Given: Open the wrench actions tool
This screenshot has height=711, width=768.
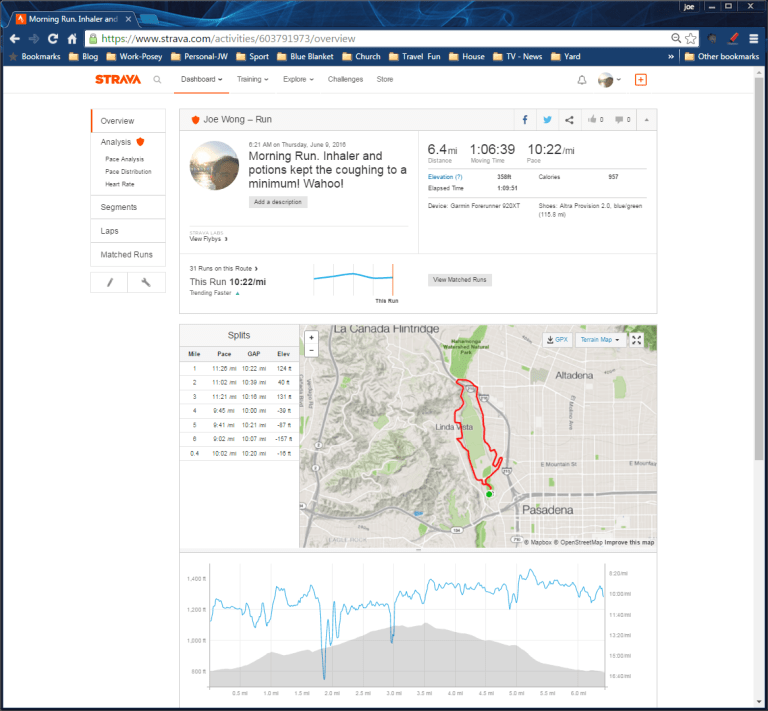Looking at the screenshot, I should (146, 283).
